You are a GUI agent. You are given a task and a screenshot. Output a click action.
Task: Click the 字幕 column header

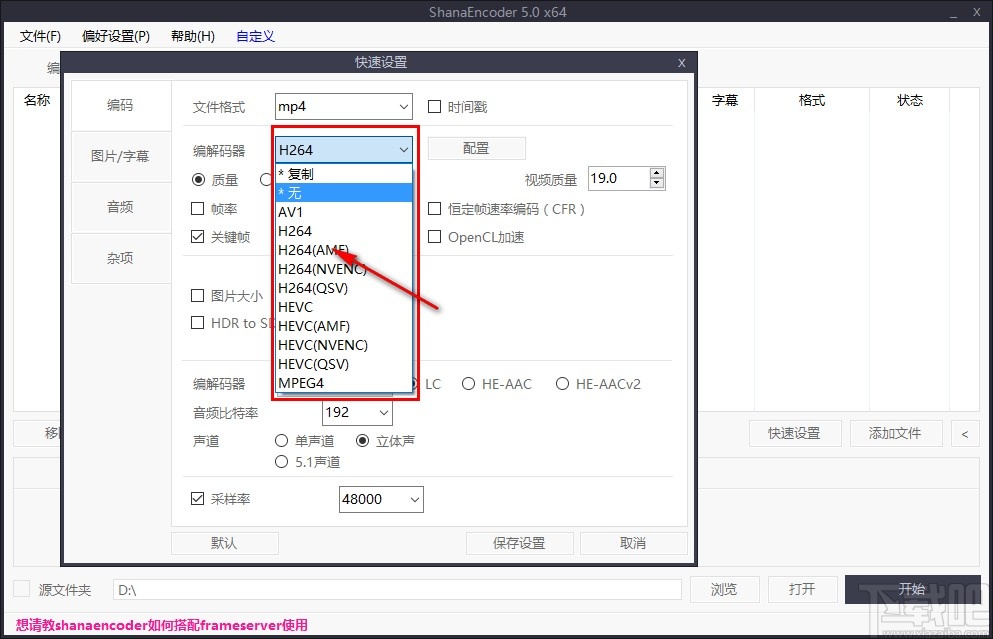[x=725, y=100]
